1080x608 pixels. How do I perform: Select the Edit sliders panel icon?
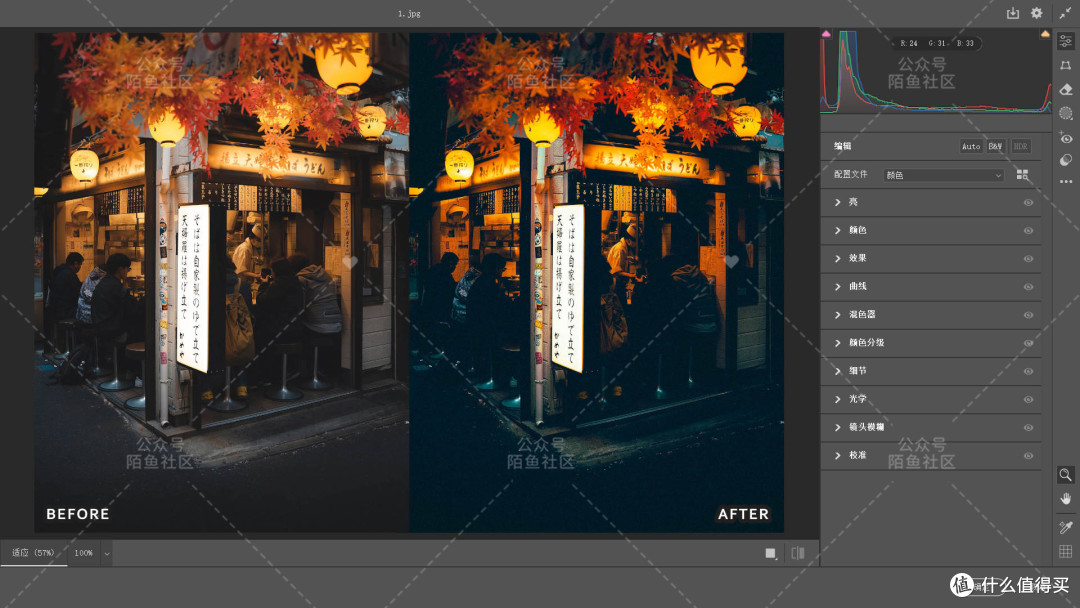1066,41
